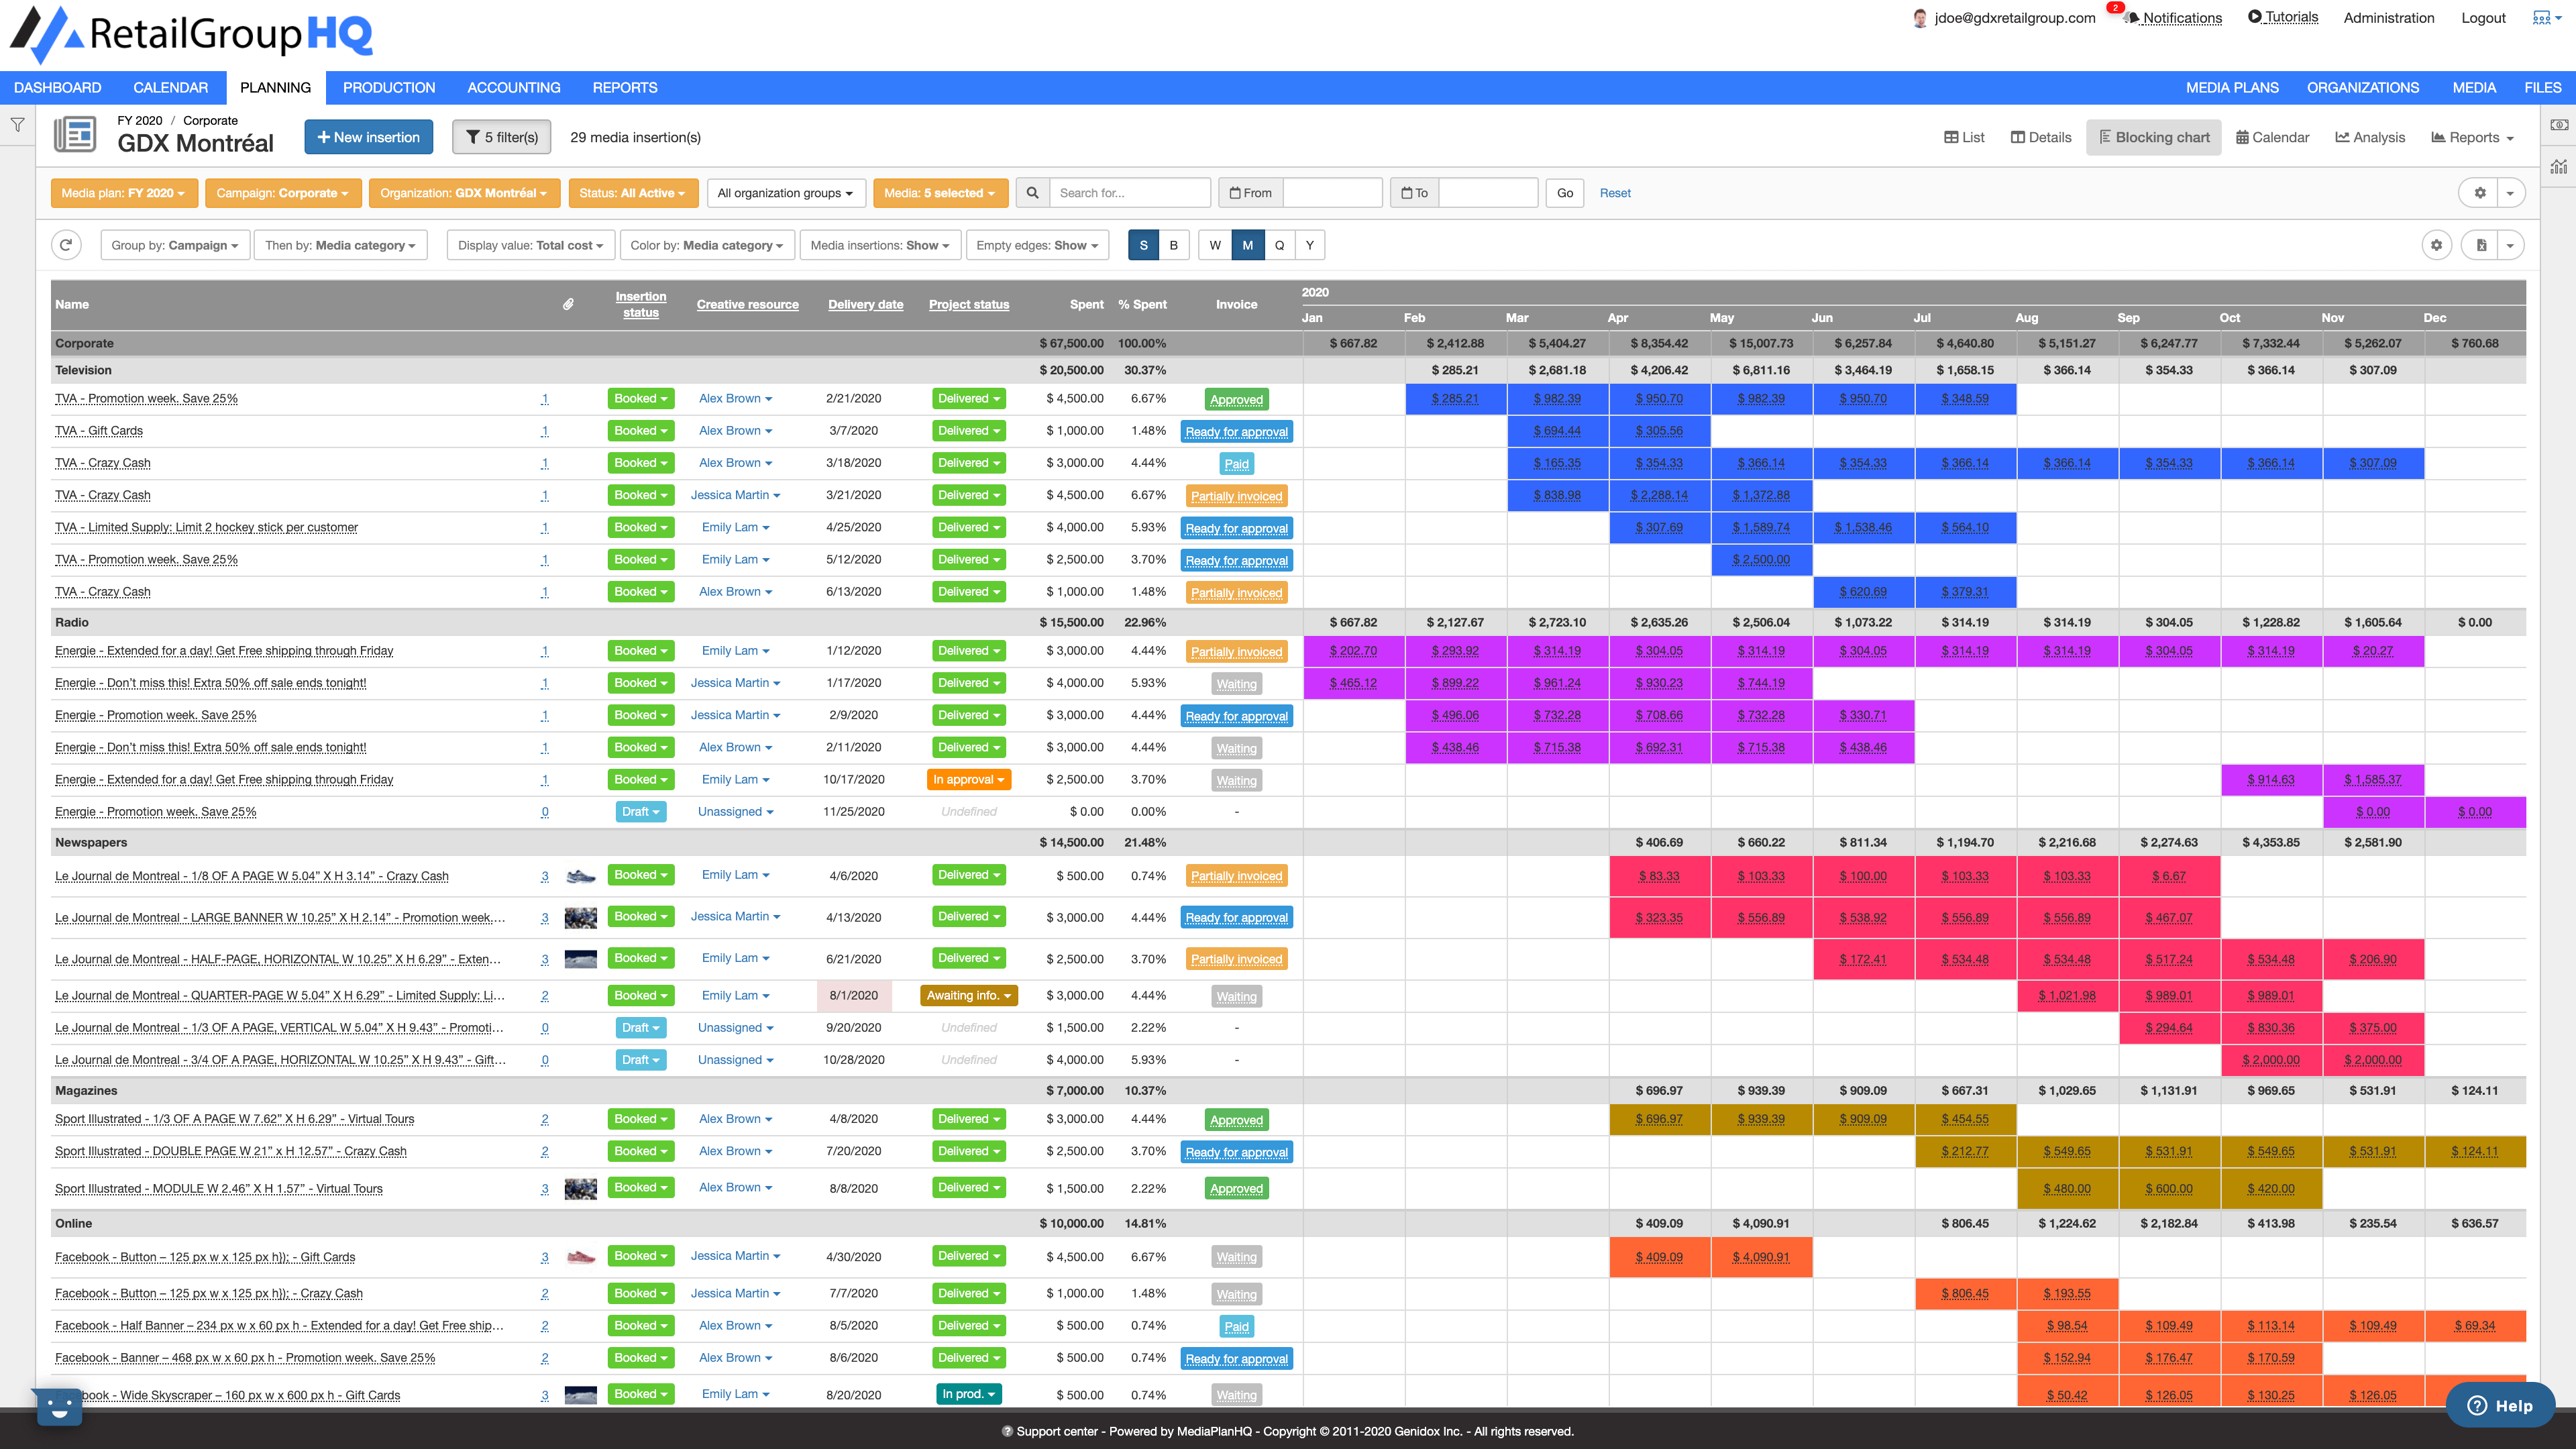The image size is (2576, 1449).
Task: Click in the Search for field
Action: pos(1130,193)
